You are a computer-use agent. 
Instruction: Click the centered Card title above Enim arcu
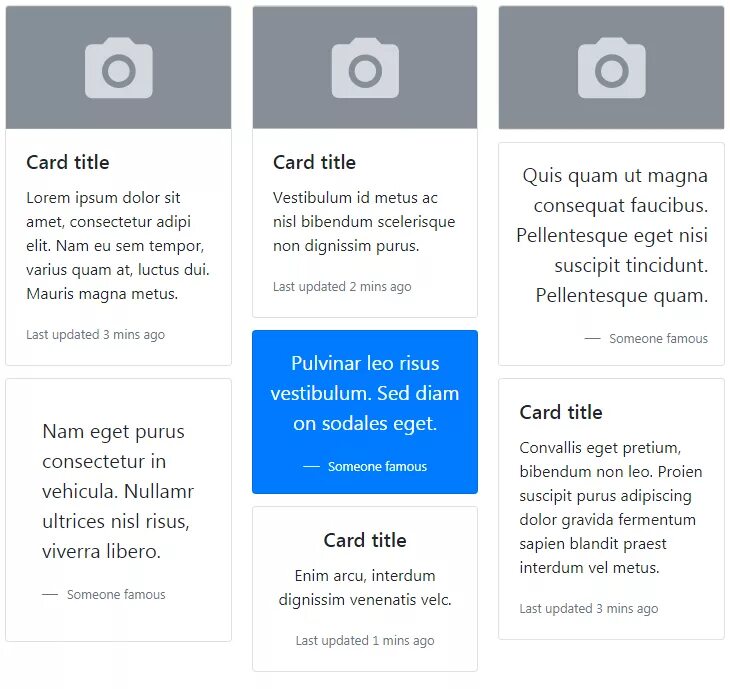(x=365, y=540)
